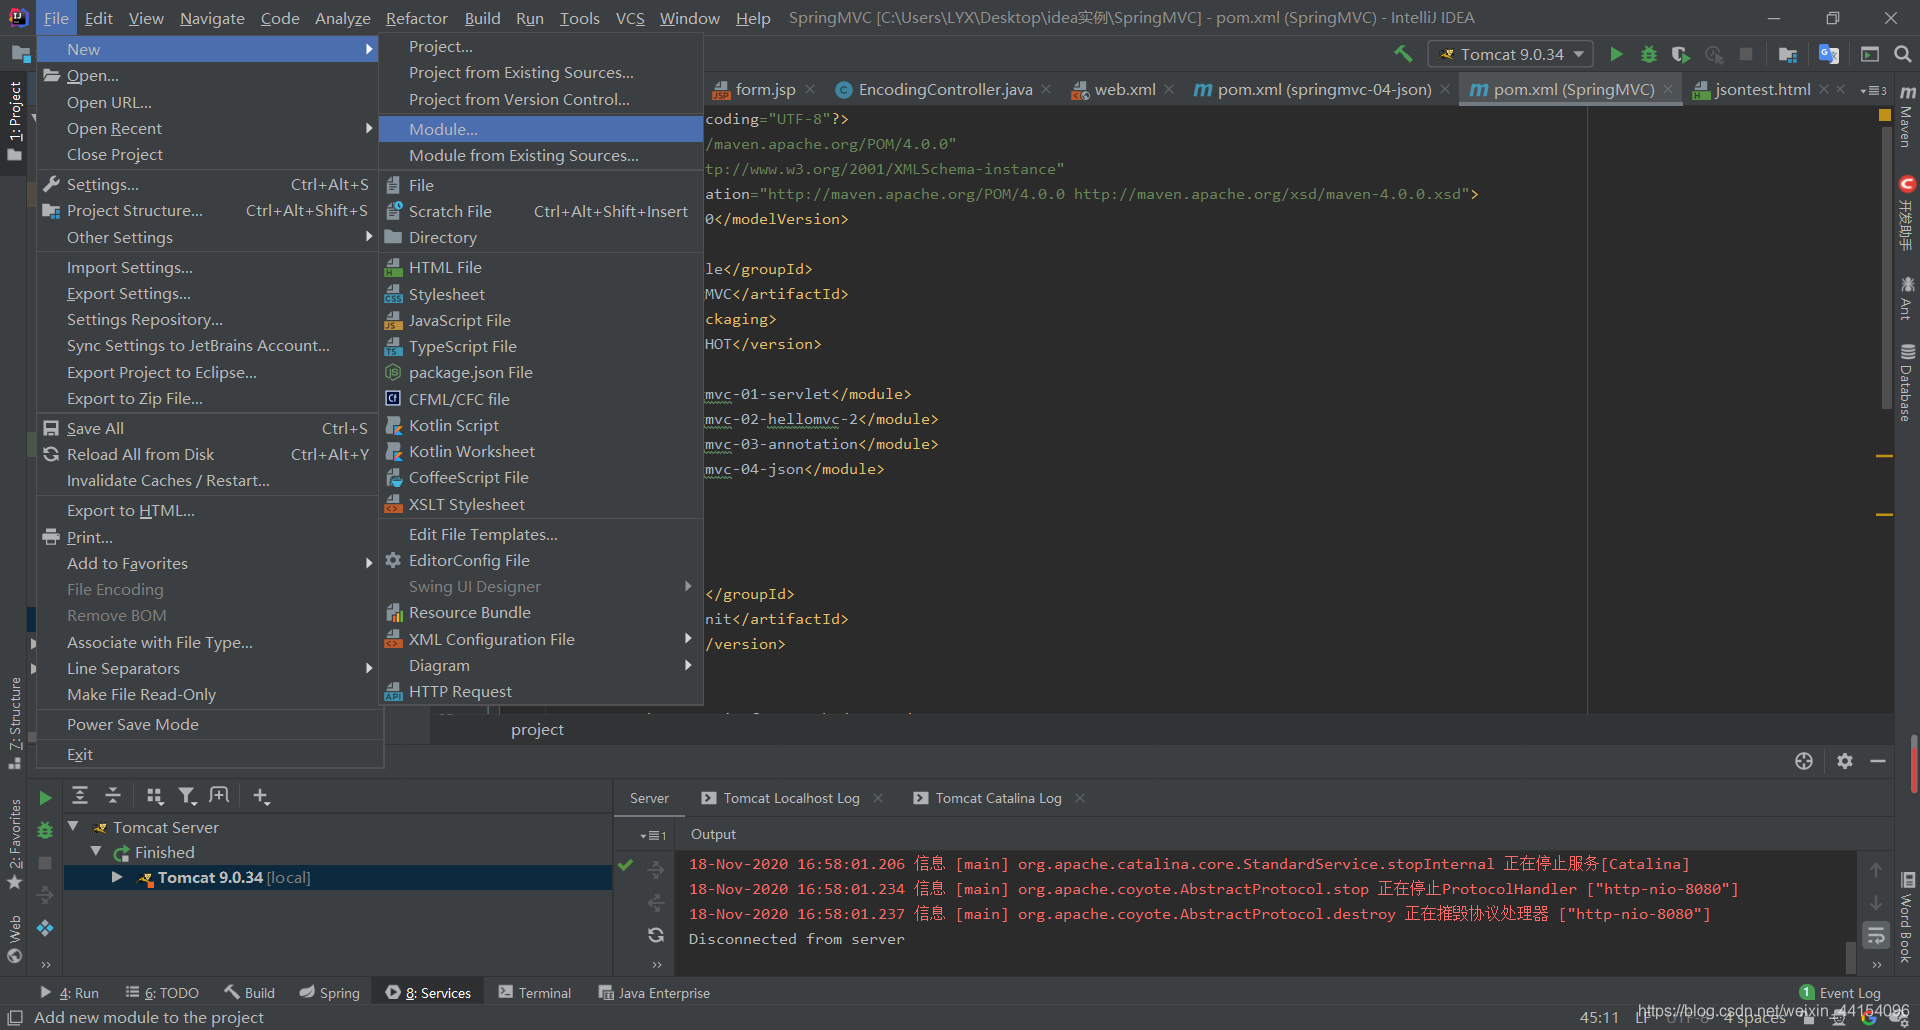The image size is (1920, 1030).
Task: Open the Event Log
Action: click(x=1840, y=993)
